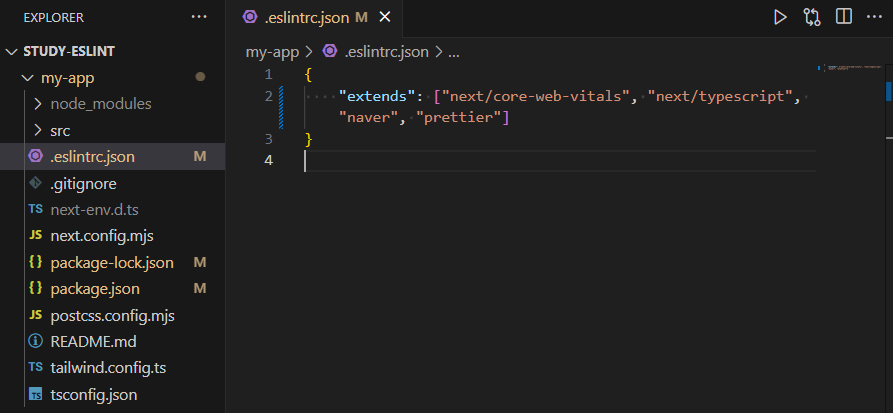The width and height of the screenshot is (893, 413).
Task: Click the minimap code preview
Action: pyautogui.click(x=851, y=68)
